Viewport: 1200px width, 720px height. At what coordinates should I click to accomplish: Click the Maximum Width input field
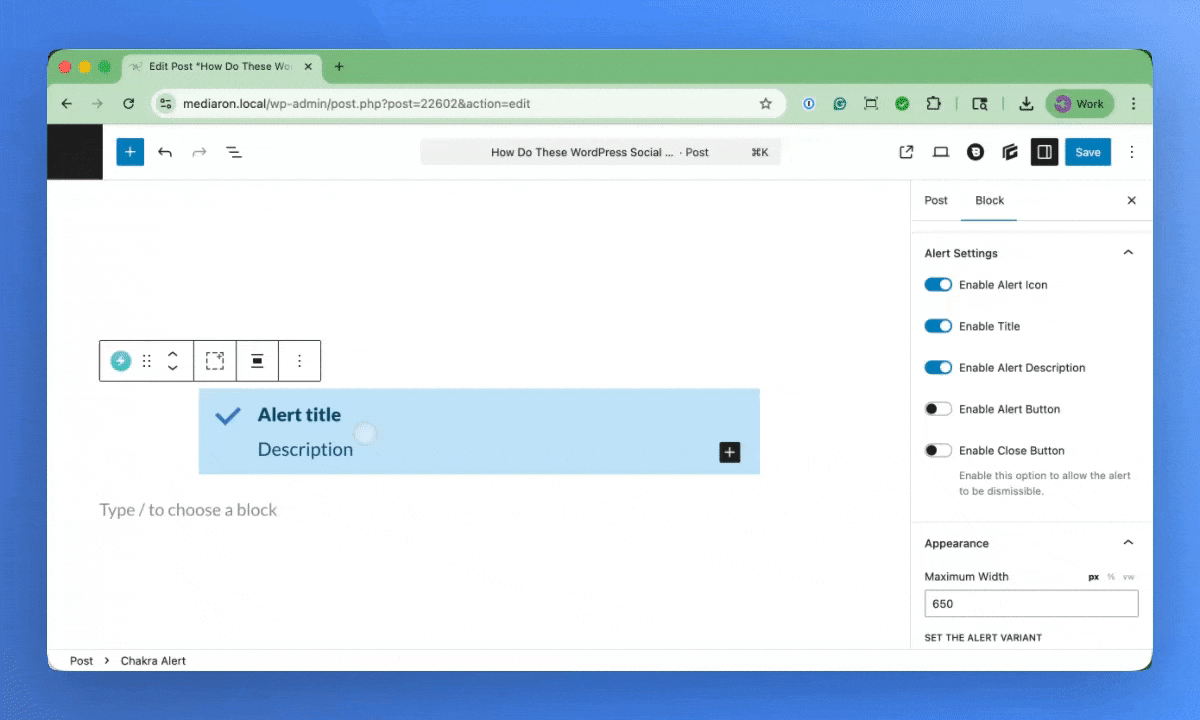1031,604
